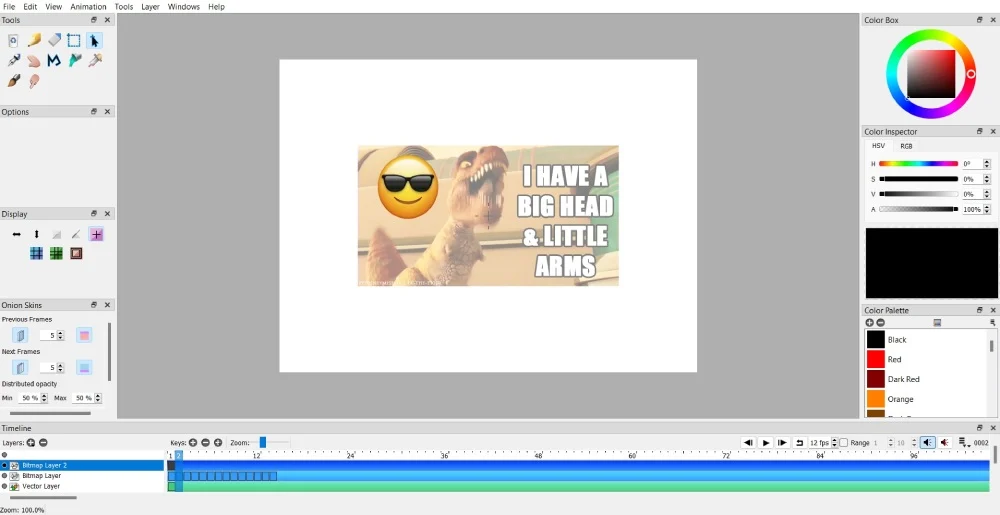Change the 12 fps frame rate spinner
Viewport: 1000px width, 515px height.
click(x=823, y=442)
